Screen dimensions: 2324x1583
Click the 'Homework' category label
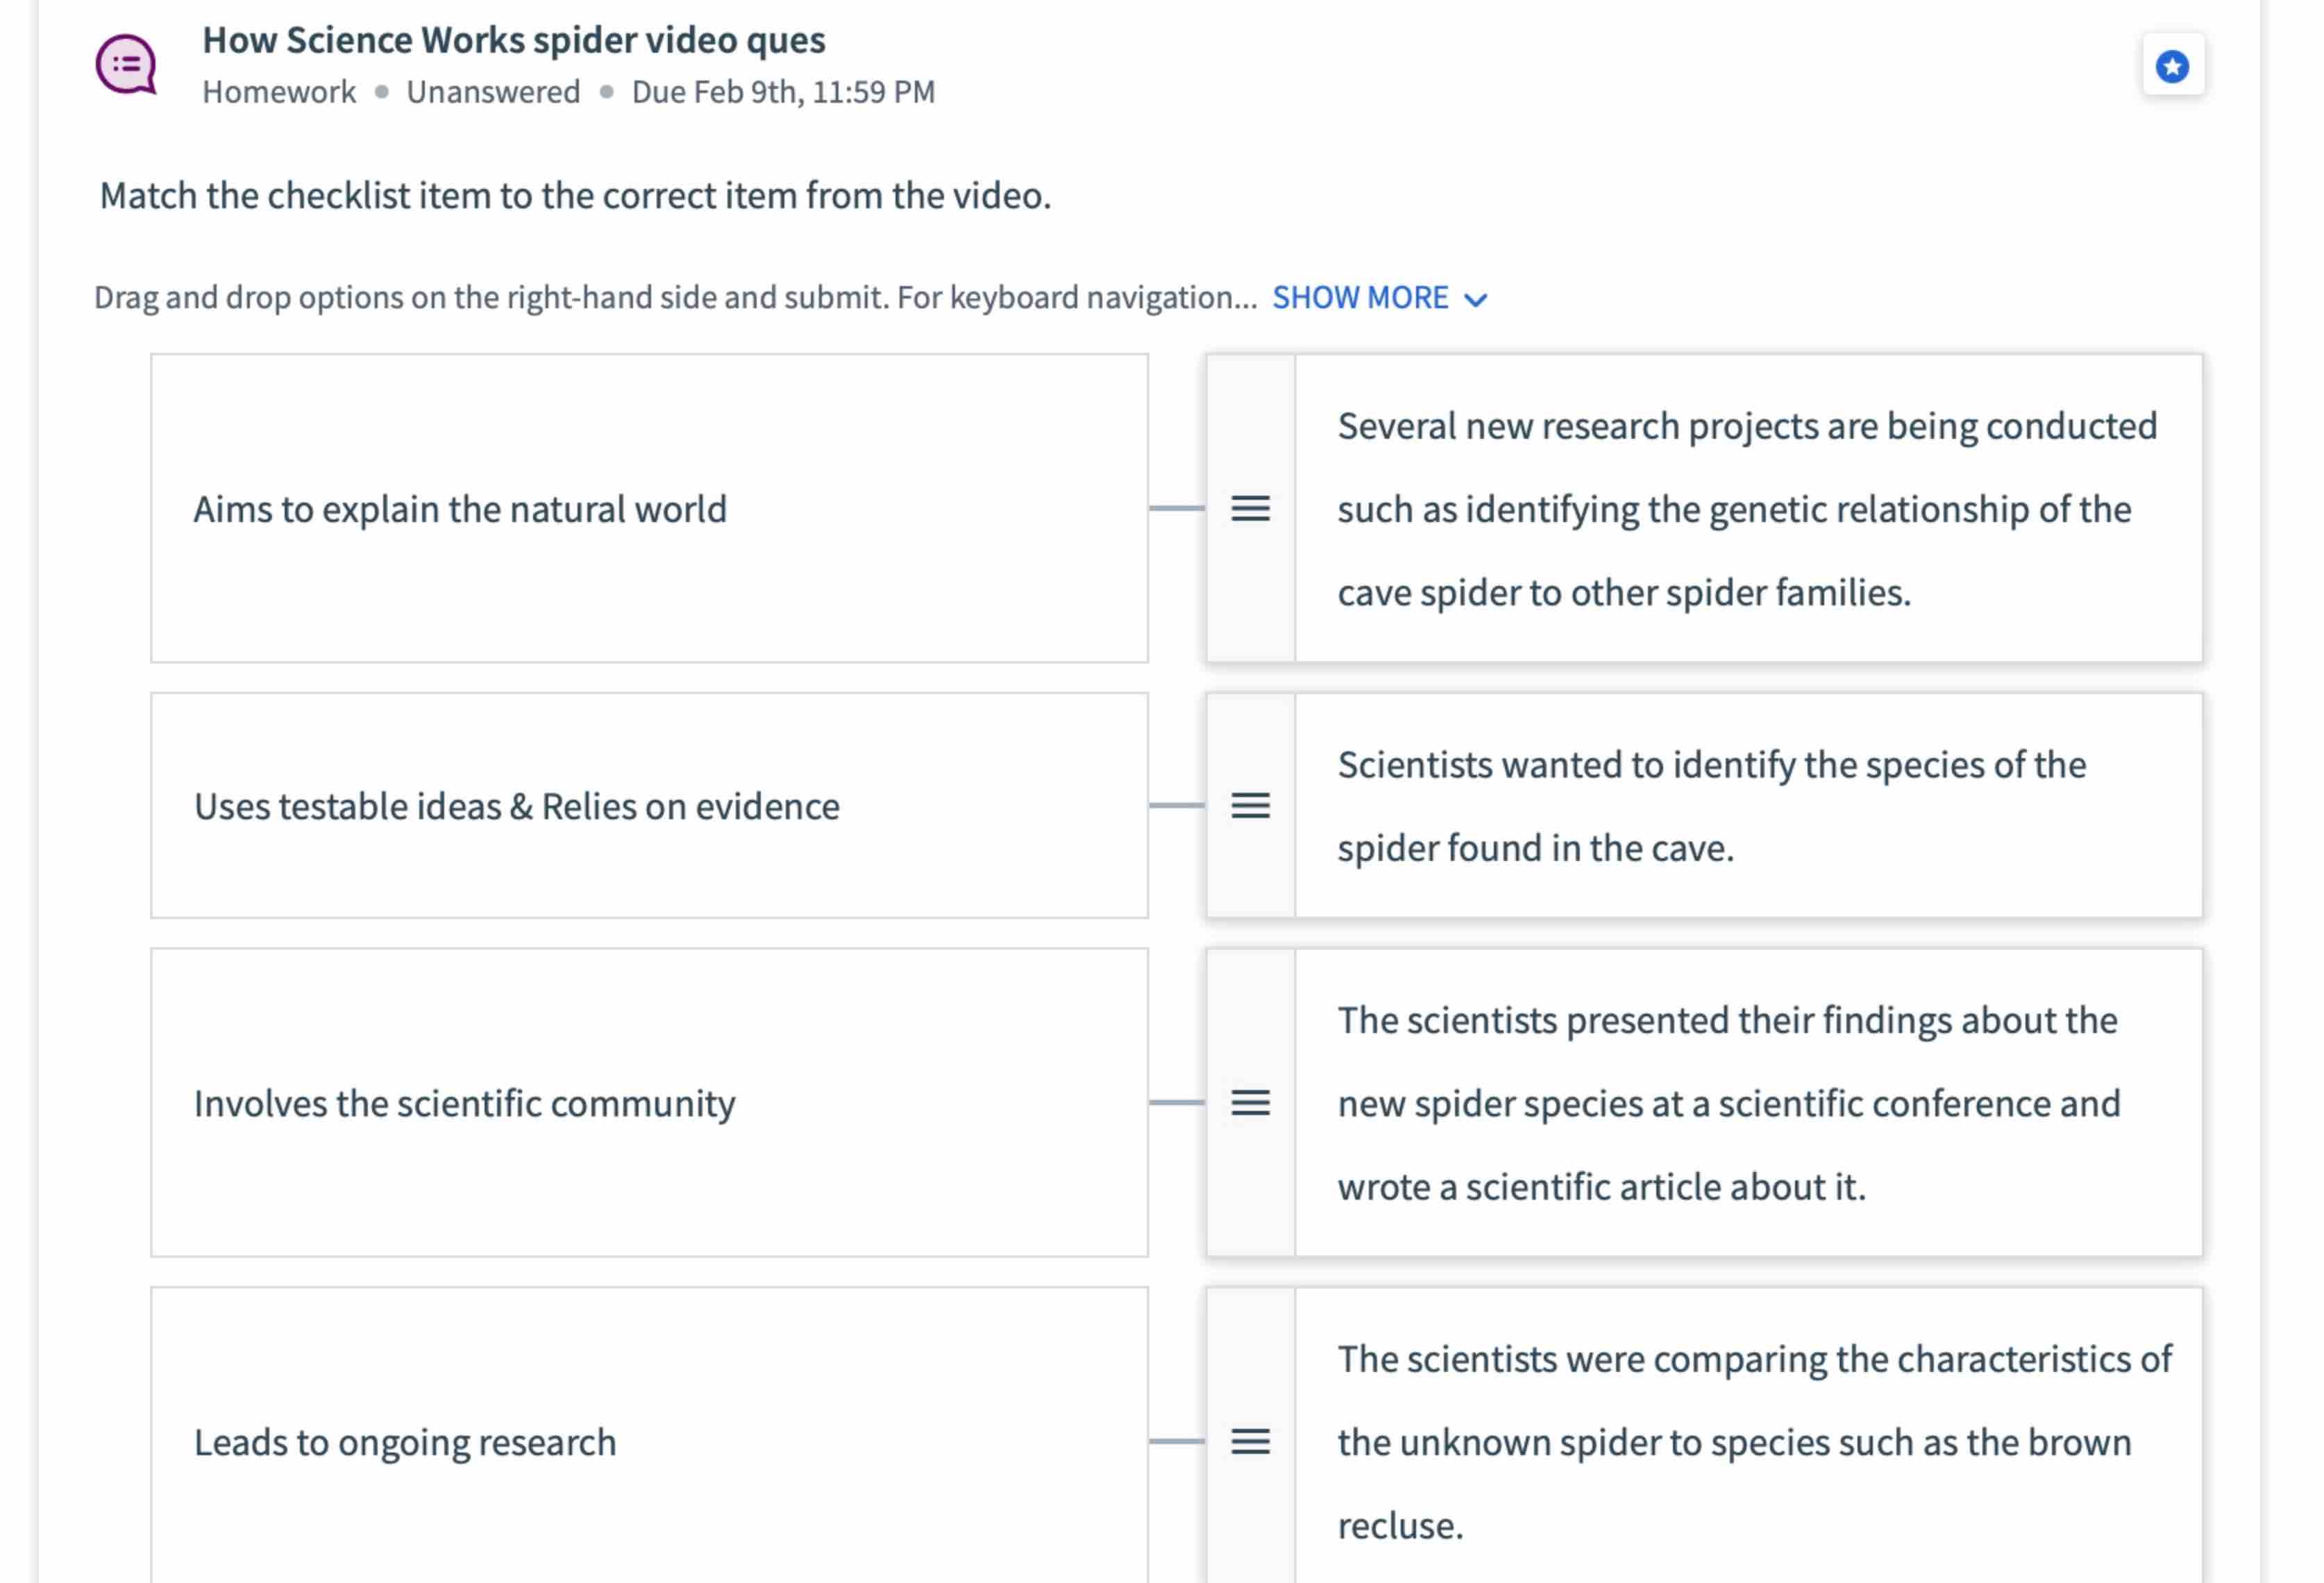click(279, 92)
